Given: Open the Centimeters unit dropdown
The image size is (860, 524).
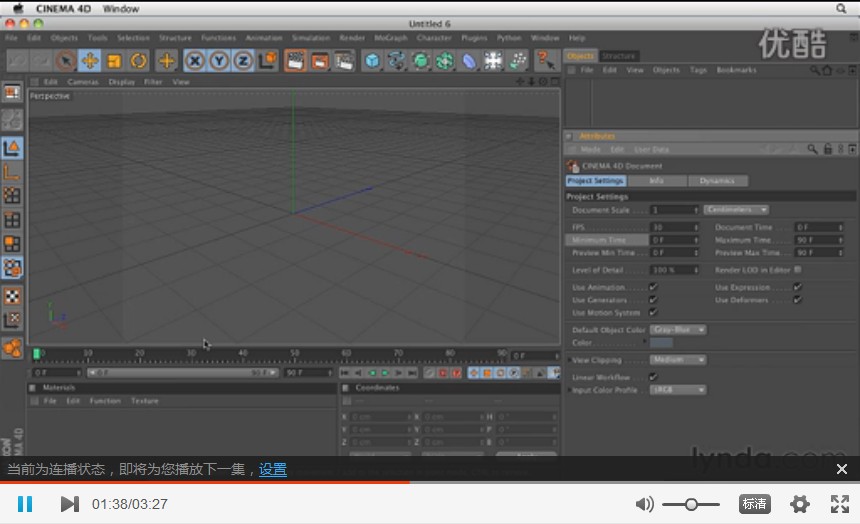Looking at the screenshot, I should pyautogui.click(x=735, y=210).
